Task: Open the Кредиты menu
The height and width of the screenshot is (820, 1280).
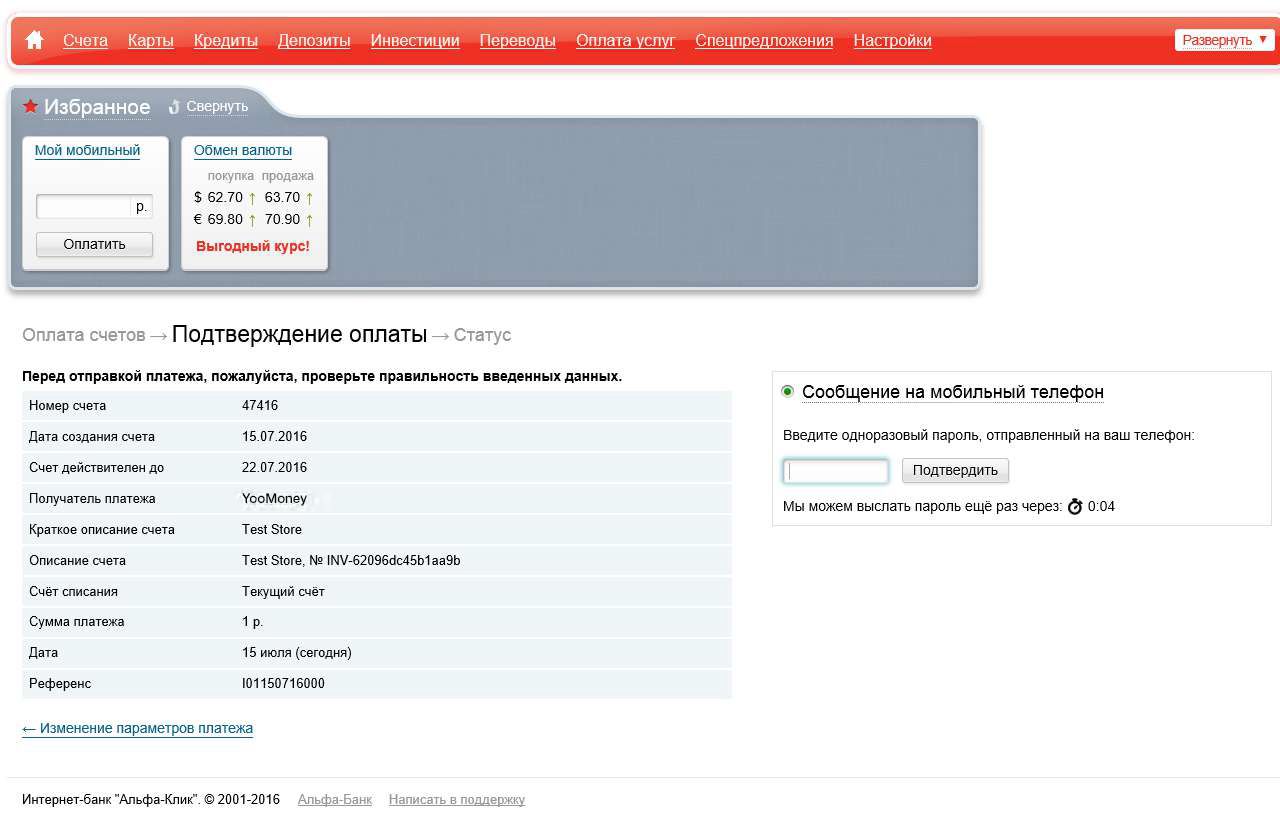Action: click(226, 40)
